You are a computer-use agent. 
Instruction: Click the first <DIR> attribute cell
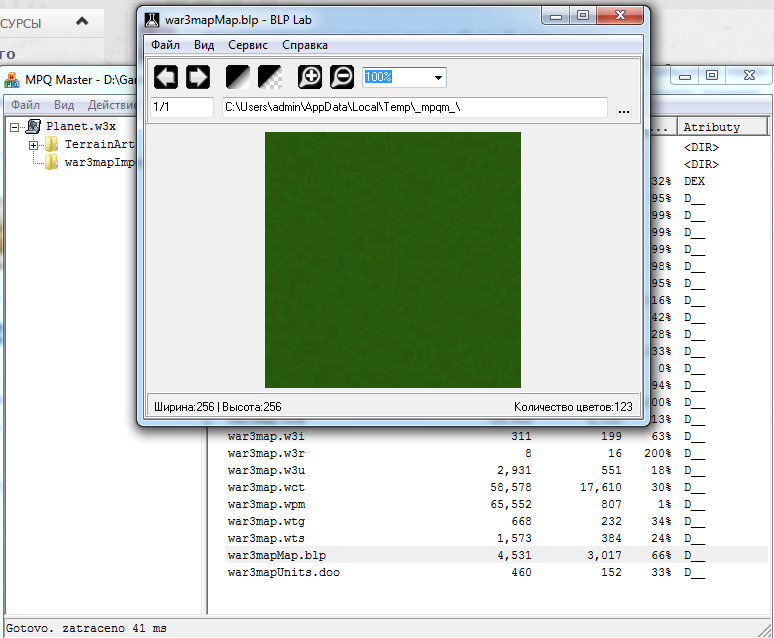pos(701,147)
